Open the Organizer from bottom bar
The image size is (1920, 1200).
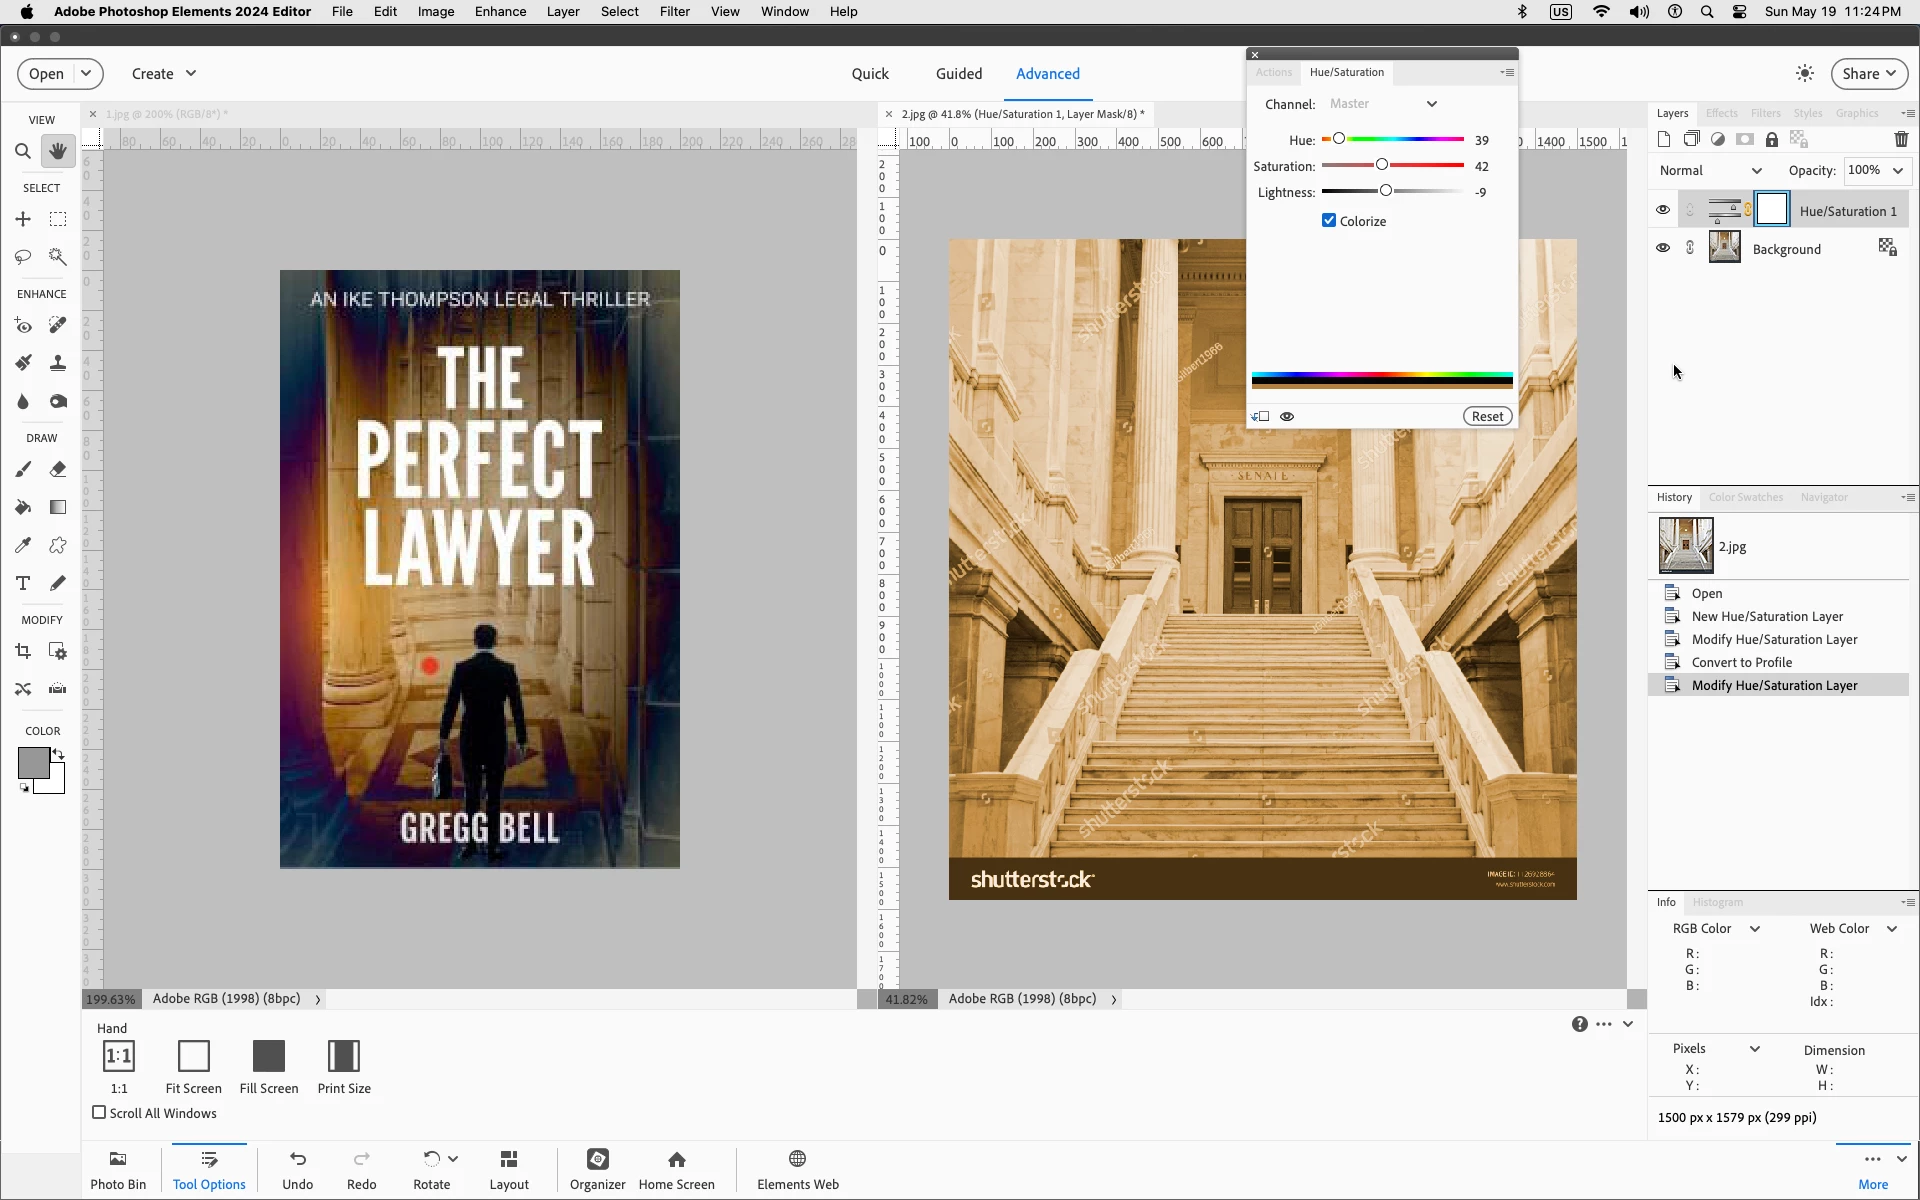click(x=597, y=1168)
